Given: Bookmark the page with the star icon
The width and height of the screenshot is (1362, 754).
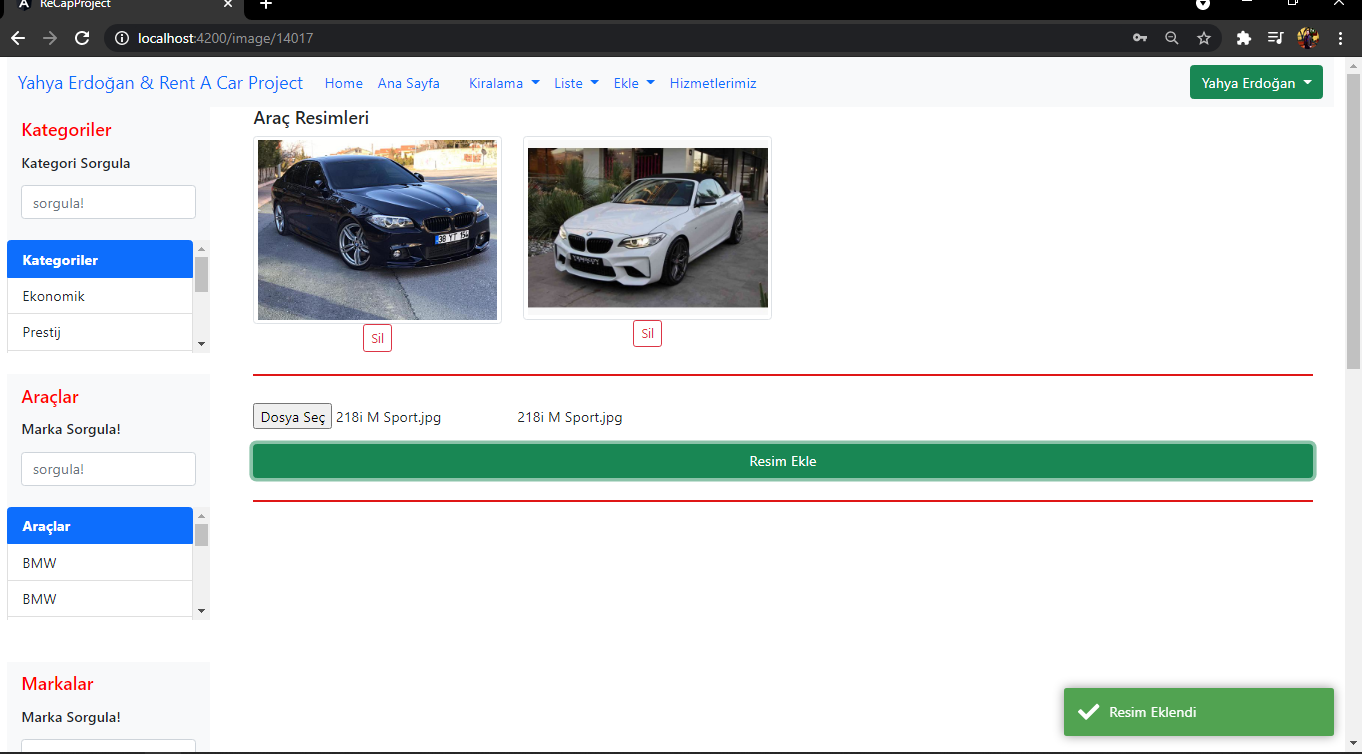Looking at the screenshot, I should (1203, 37).
